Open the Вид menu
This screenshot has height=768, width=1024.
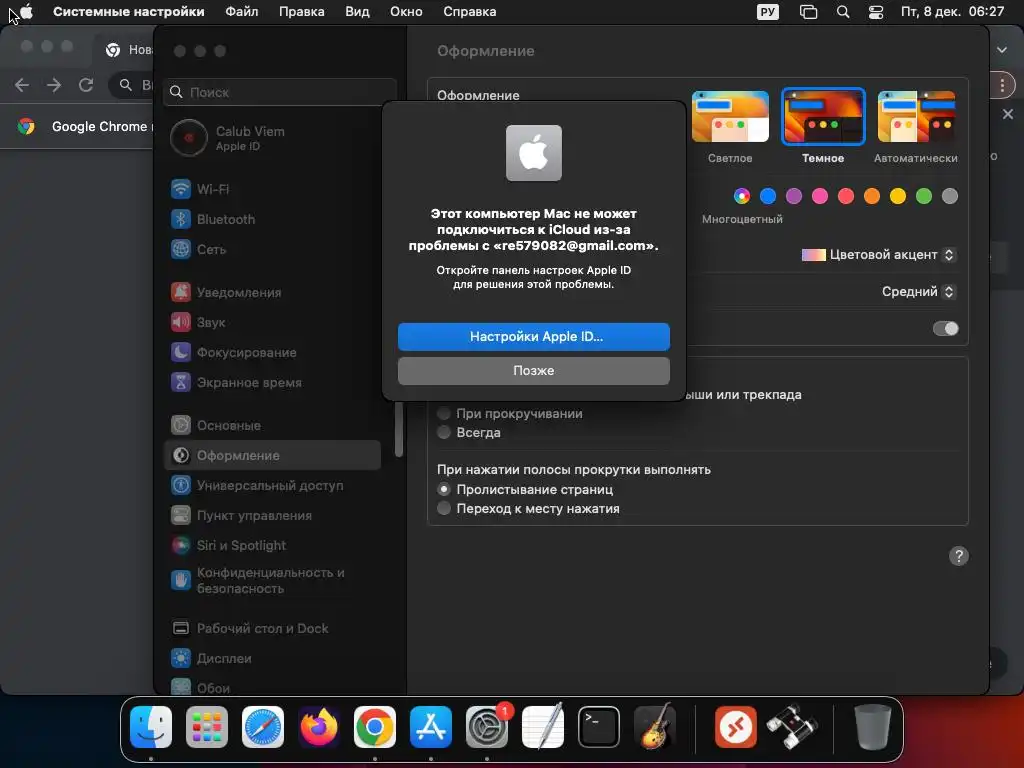(357, 12)
